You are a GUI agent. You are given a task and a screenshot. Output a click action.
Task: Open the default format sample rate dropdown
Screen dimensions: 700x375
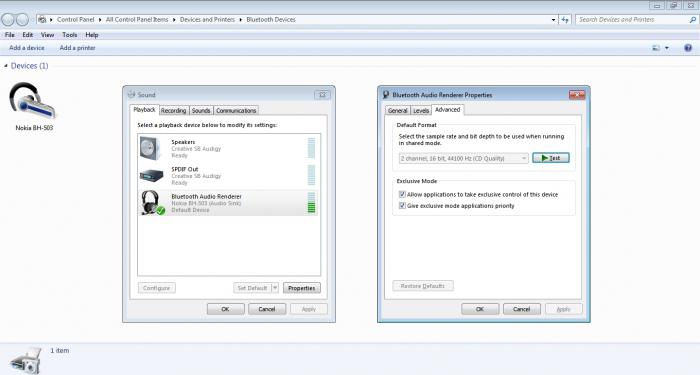pyautogui.click(x=463, y=158)
